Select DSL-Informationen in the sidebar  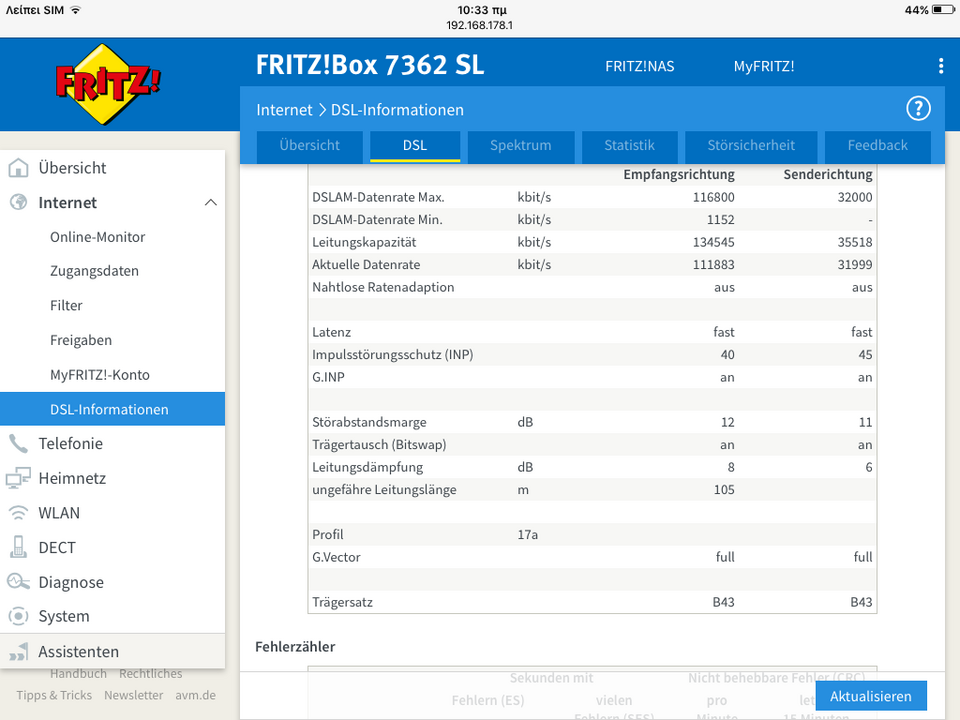tap(113, 409)
